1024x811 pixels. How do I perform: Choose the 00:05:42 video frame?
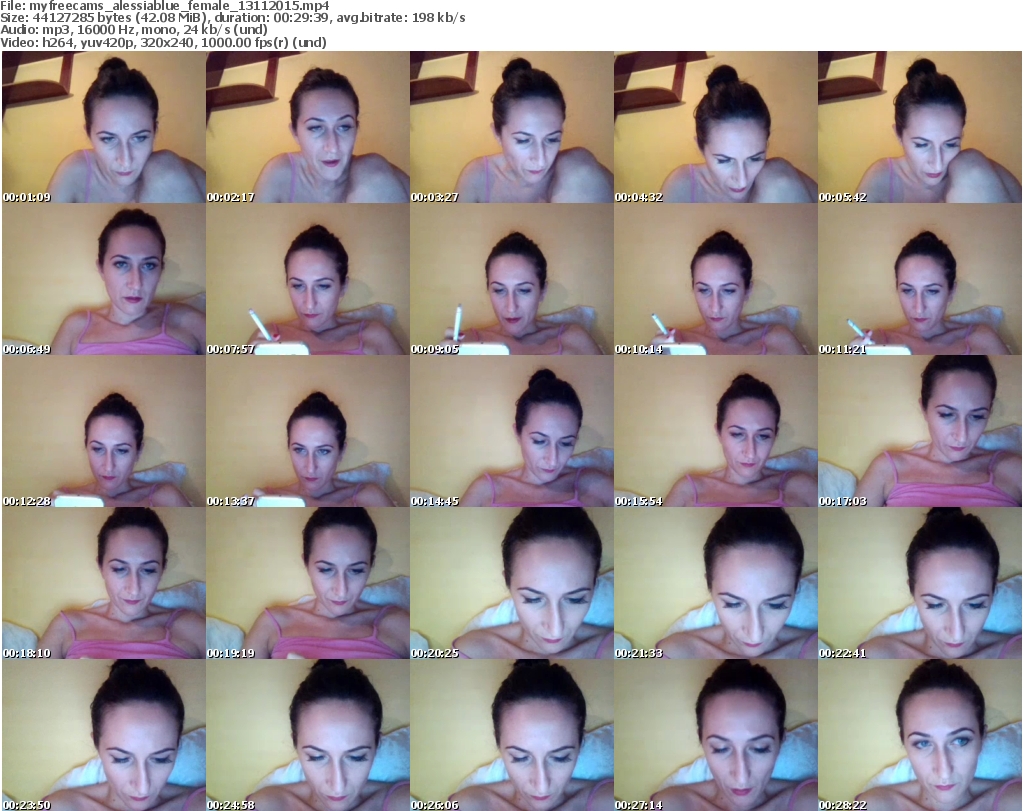919,128
